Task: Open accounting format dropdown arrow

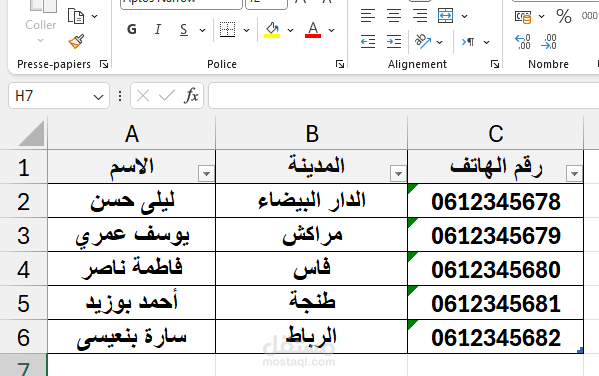Action: tap(541, 16)
